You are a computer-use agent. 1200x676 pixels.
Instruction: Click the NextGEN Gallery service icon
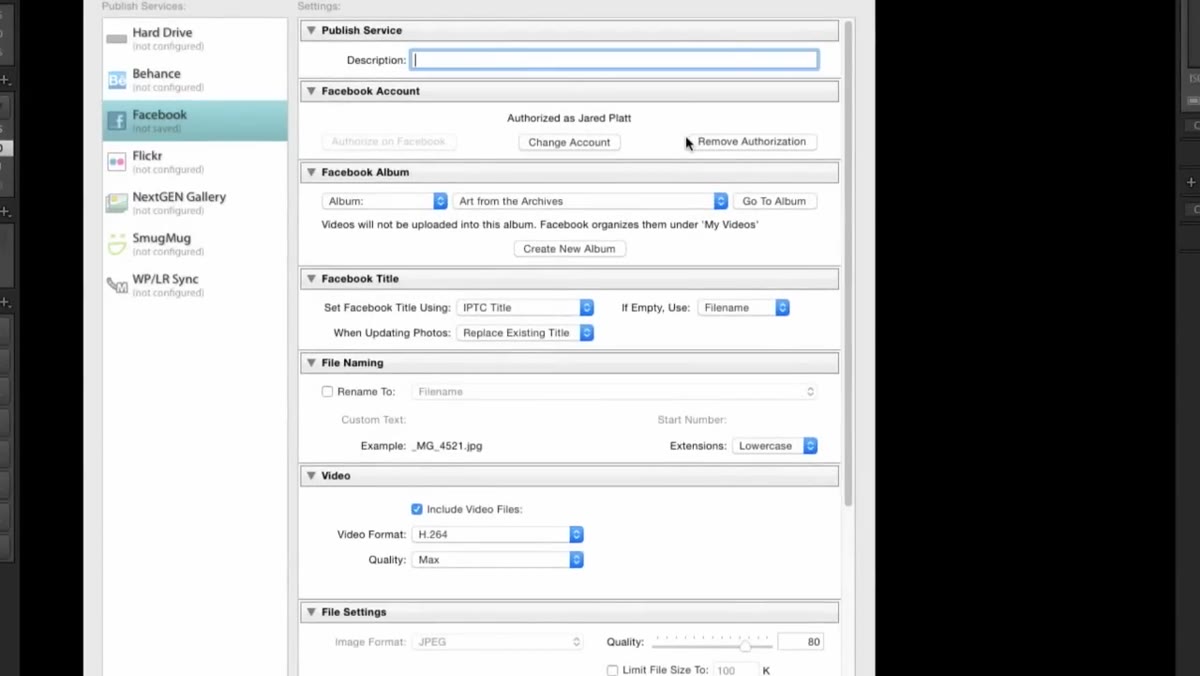point(117,203)
